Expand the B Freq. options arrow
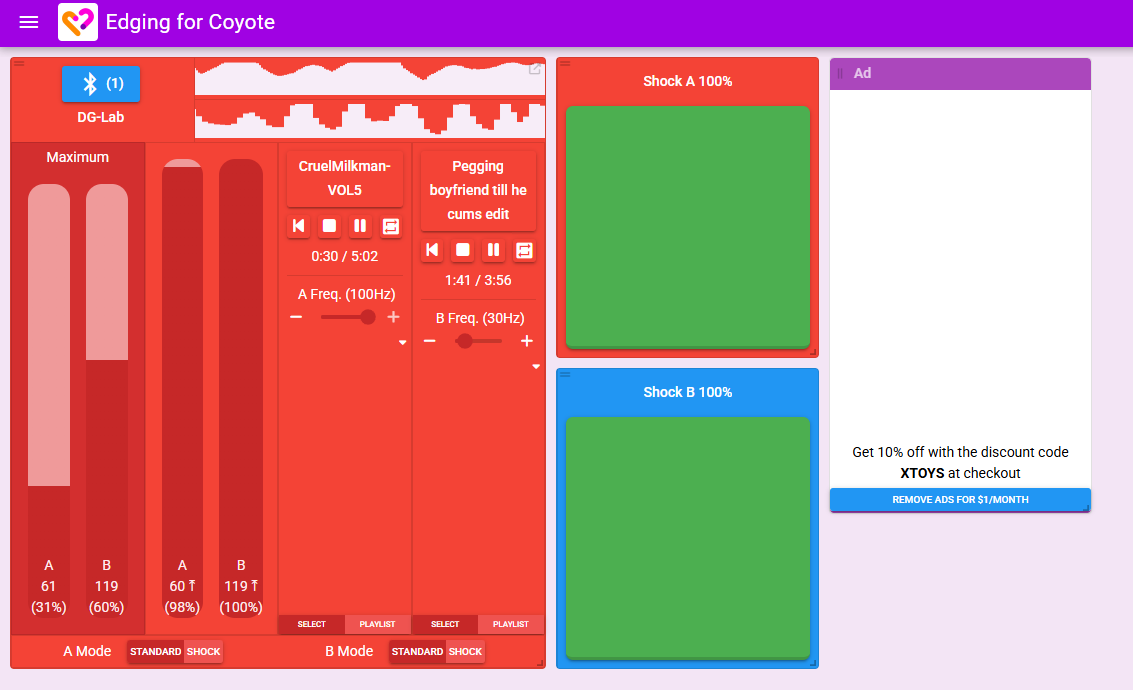The width and height of the screenshot is (1133, 690). pyautogui.click(x=536, y=366)
